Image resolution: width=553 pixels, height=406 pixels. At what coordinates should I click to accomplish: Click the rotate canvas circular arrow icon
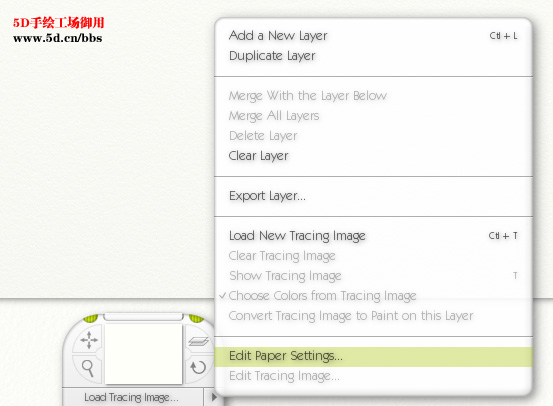(x=198, y=367)
